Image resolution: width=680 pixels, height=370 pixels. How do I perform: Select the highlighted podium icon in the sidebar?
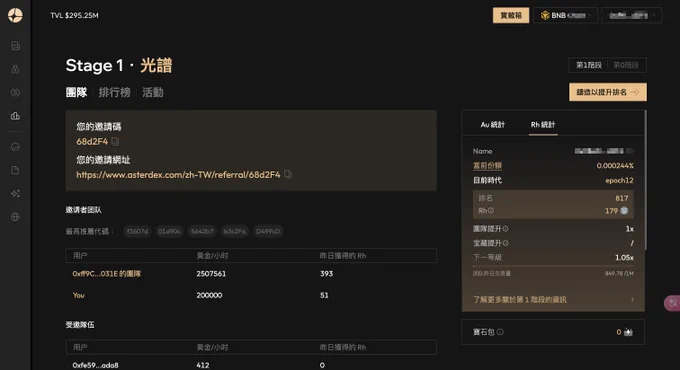point(15,116)
